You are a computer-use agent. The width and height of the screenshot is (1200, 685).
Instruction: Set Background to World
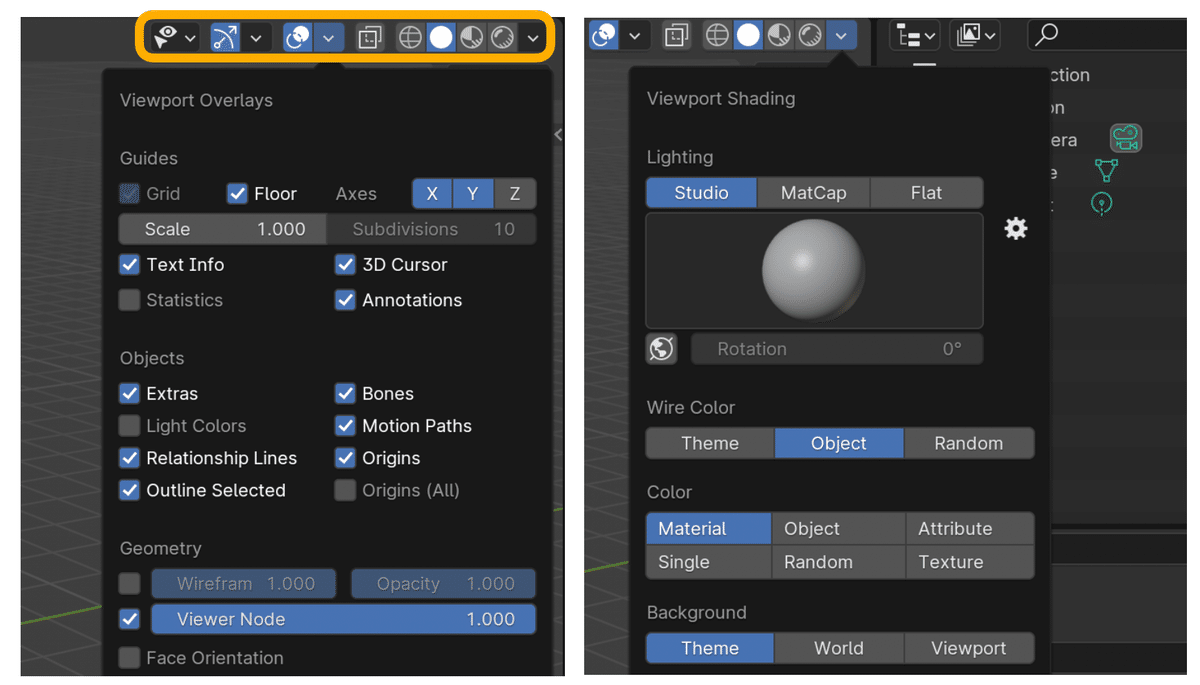[839, 648]
